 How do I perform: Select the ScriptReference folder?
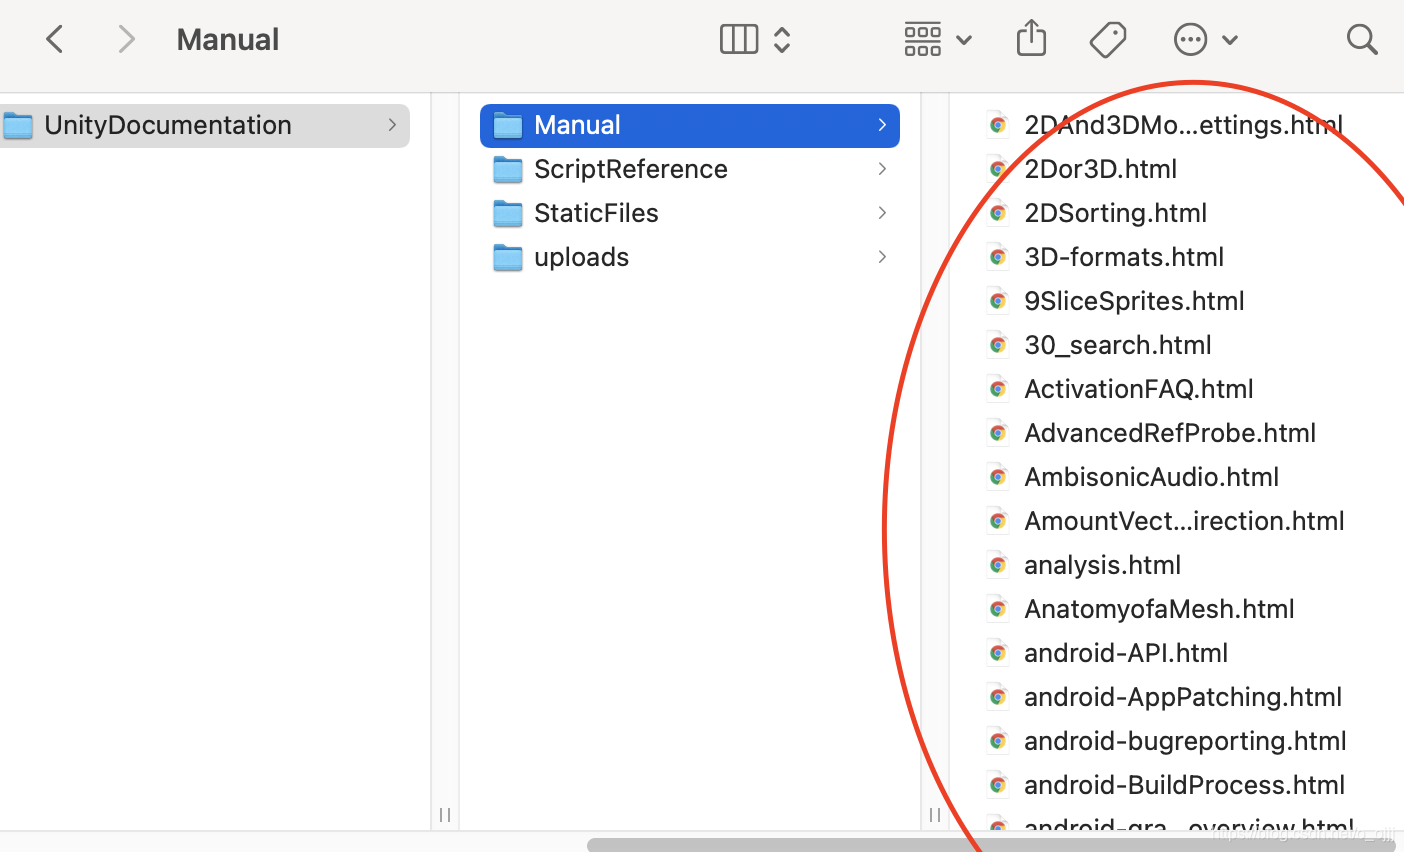[x=690, y=169]
